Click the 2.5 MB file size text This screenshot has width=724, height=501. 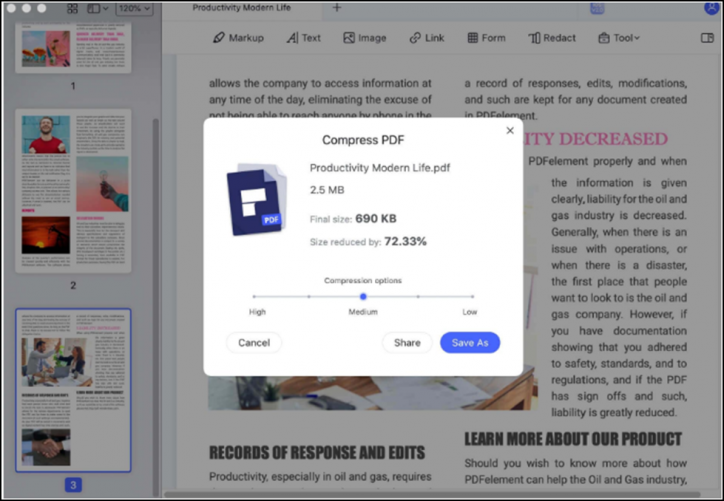click(327, 190)
